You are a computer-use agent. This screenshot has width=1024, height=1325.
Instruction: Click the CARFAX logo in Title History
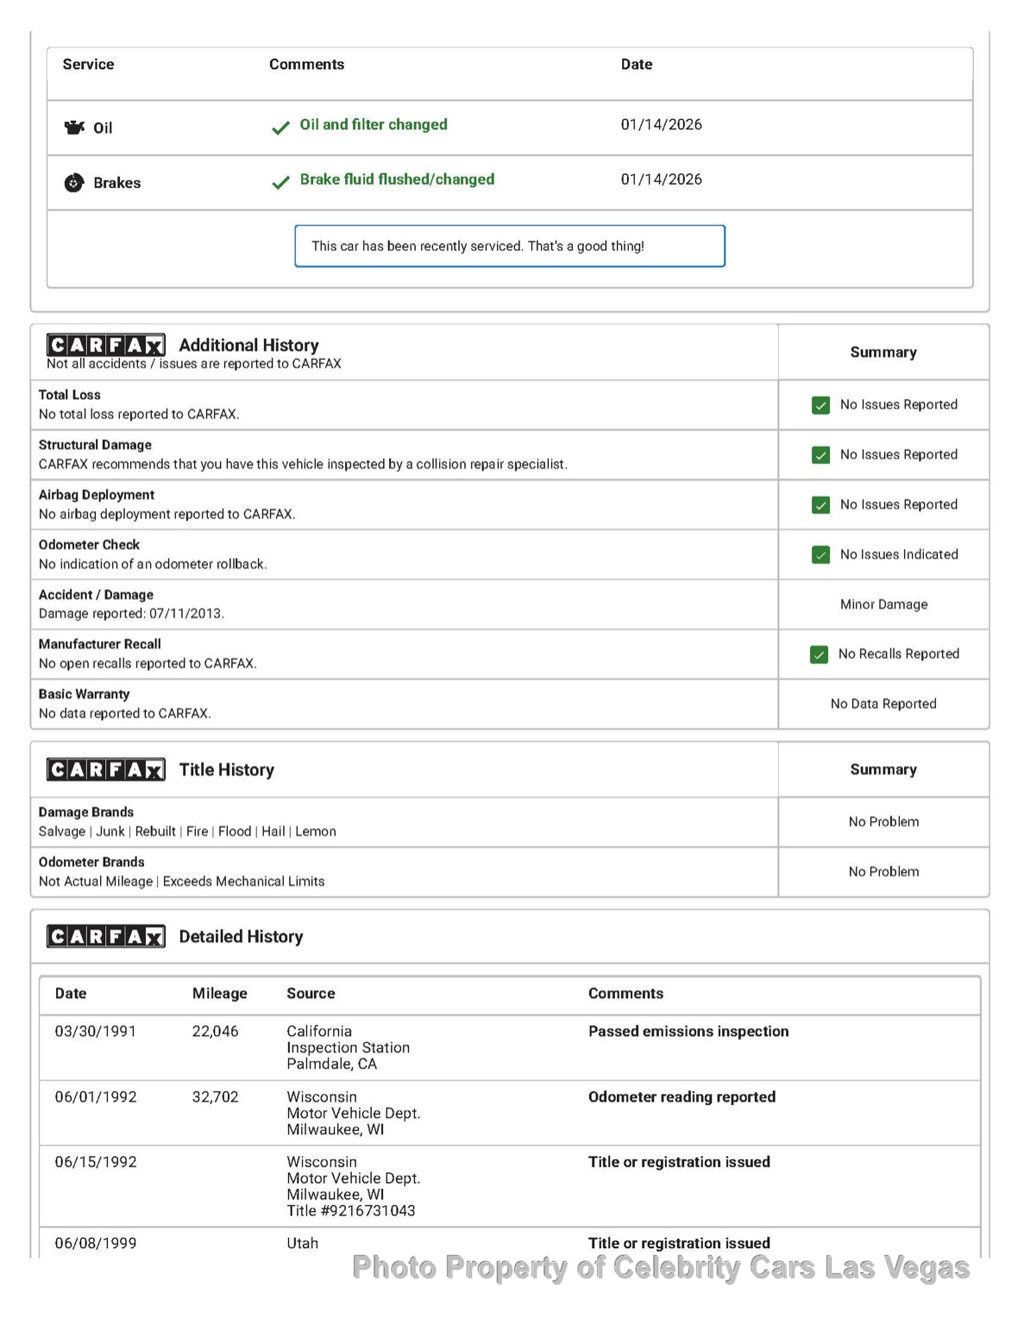click(106, 769)
